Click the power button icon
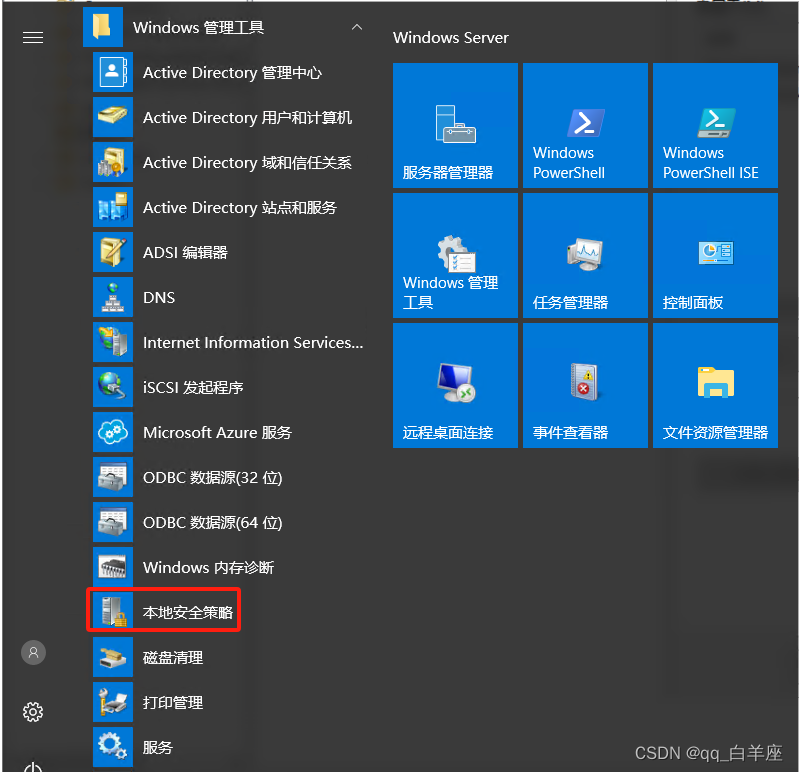The height and width of the screenshot is (772, 799). click(x=33, y=767)
